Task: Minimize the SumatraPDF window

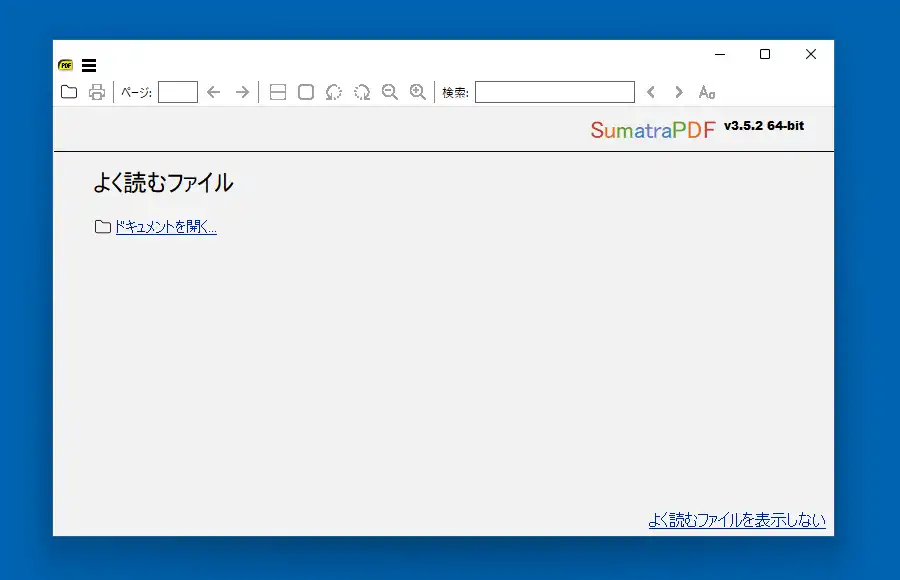Action: [720, 54]
